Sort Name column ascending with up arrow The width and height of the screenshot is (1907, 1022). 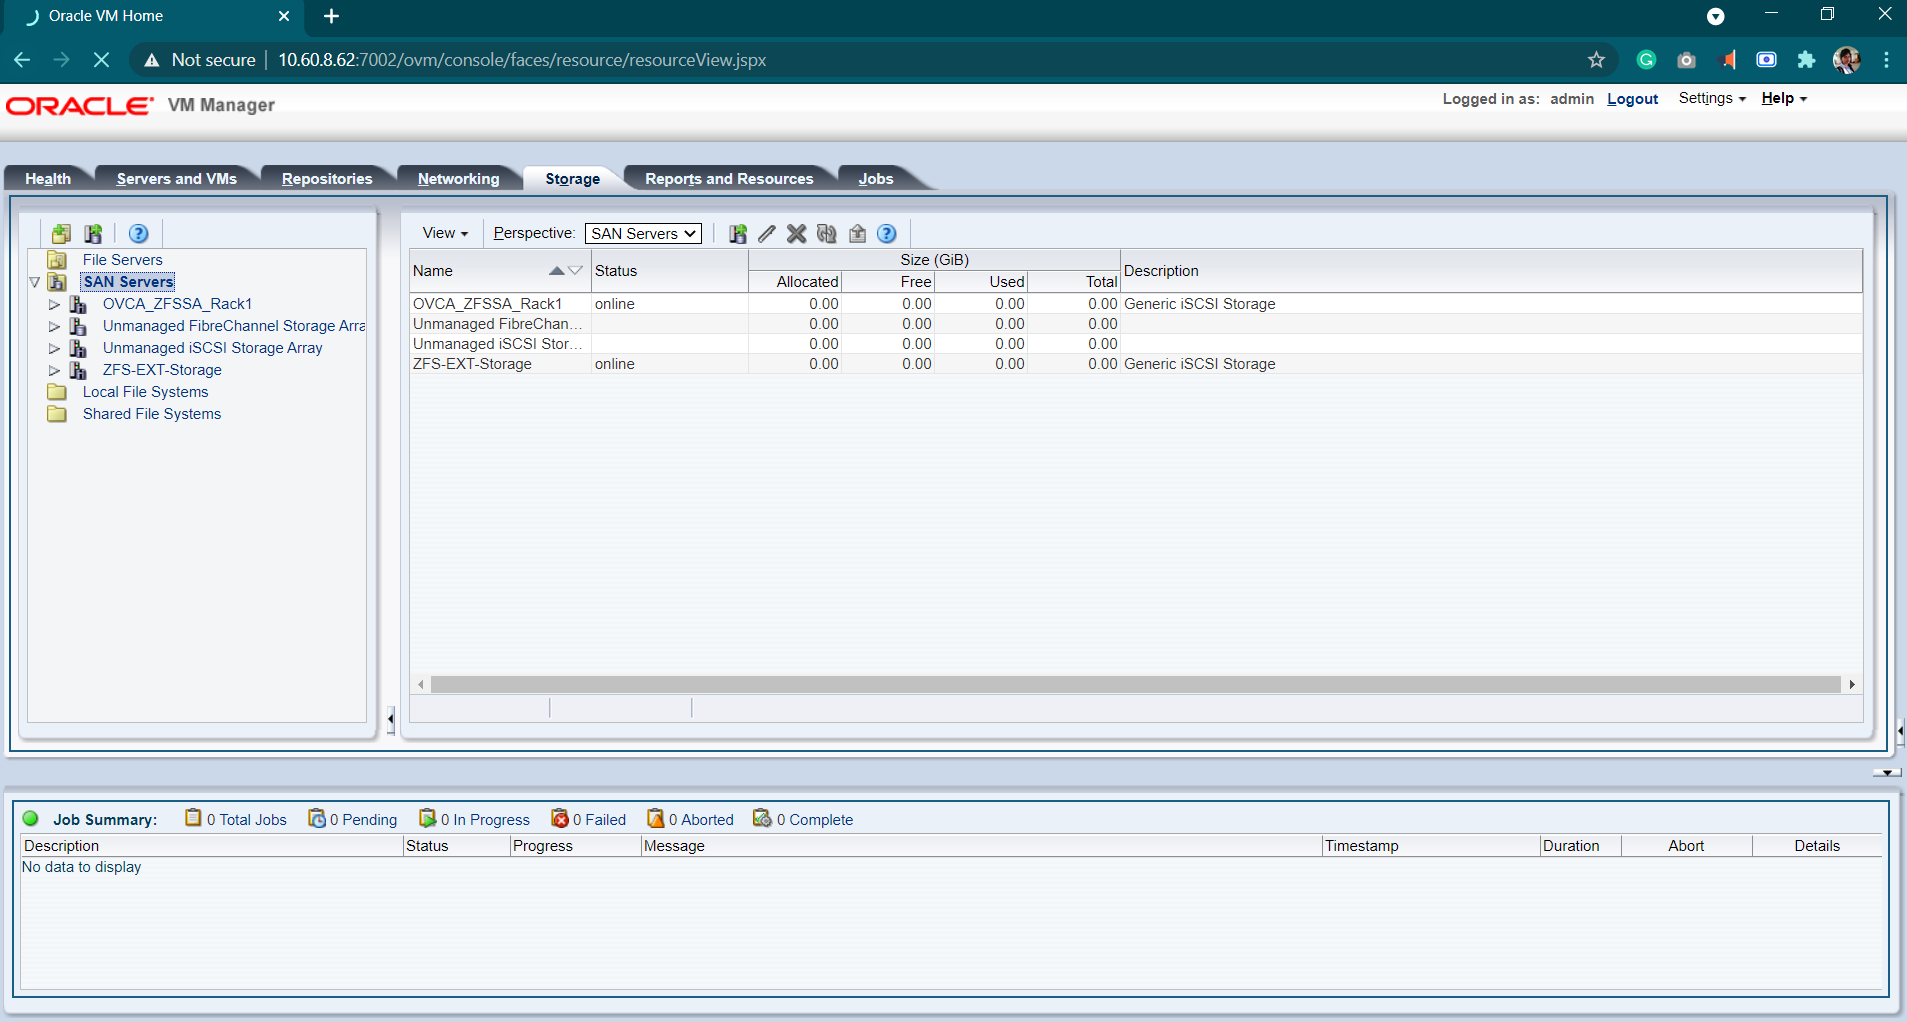(556, 271)
